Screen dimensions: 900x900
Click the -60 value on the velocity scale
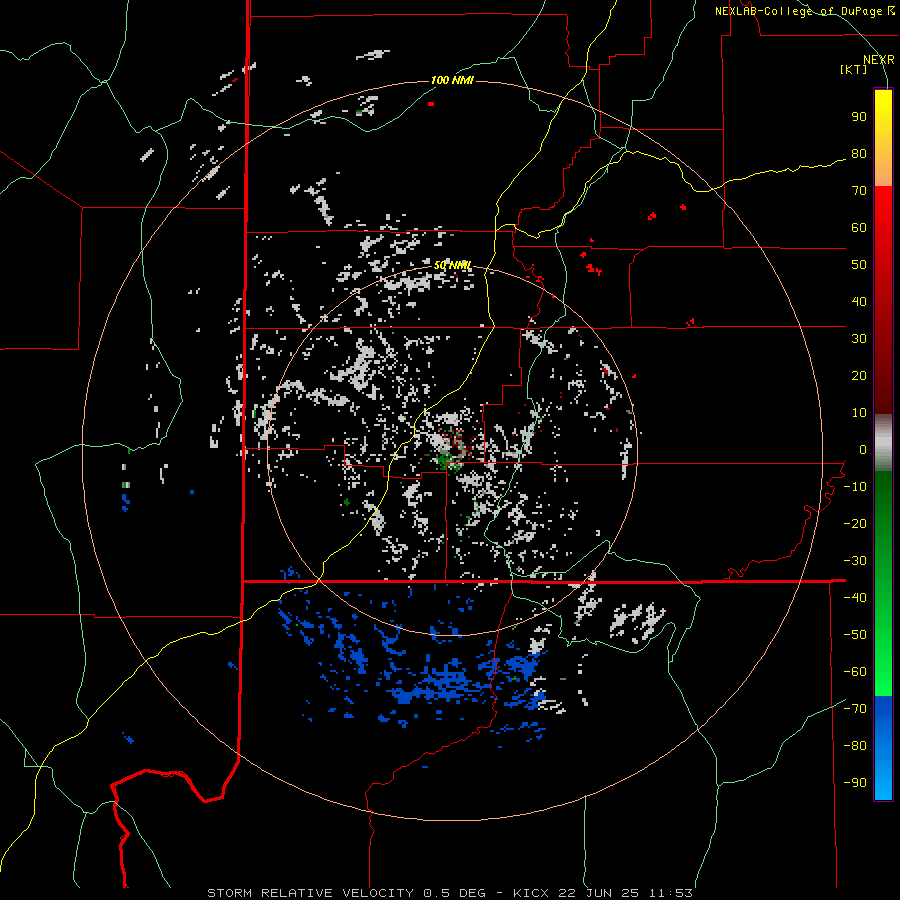855,672
